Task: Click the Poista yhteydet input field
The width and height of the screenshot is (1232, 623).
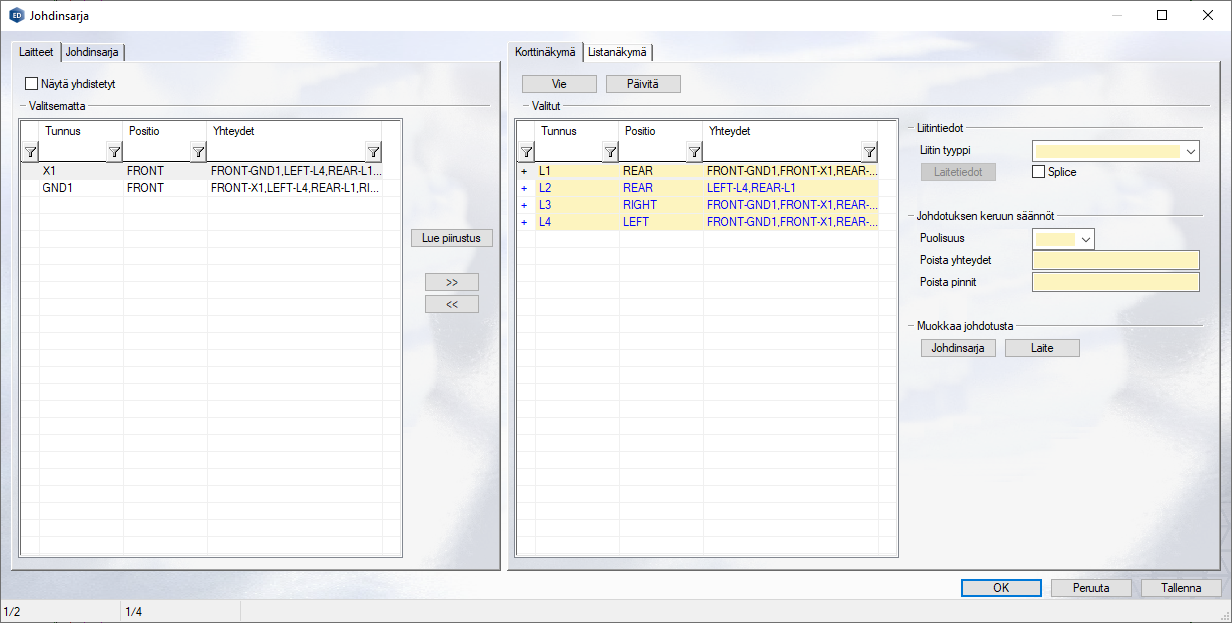Action: click(1115, 260)
